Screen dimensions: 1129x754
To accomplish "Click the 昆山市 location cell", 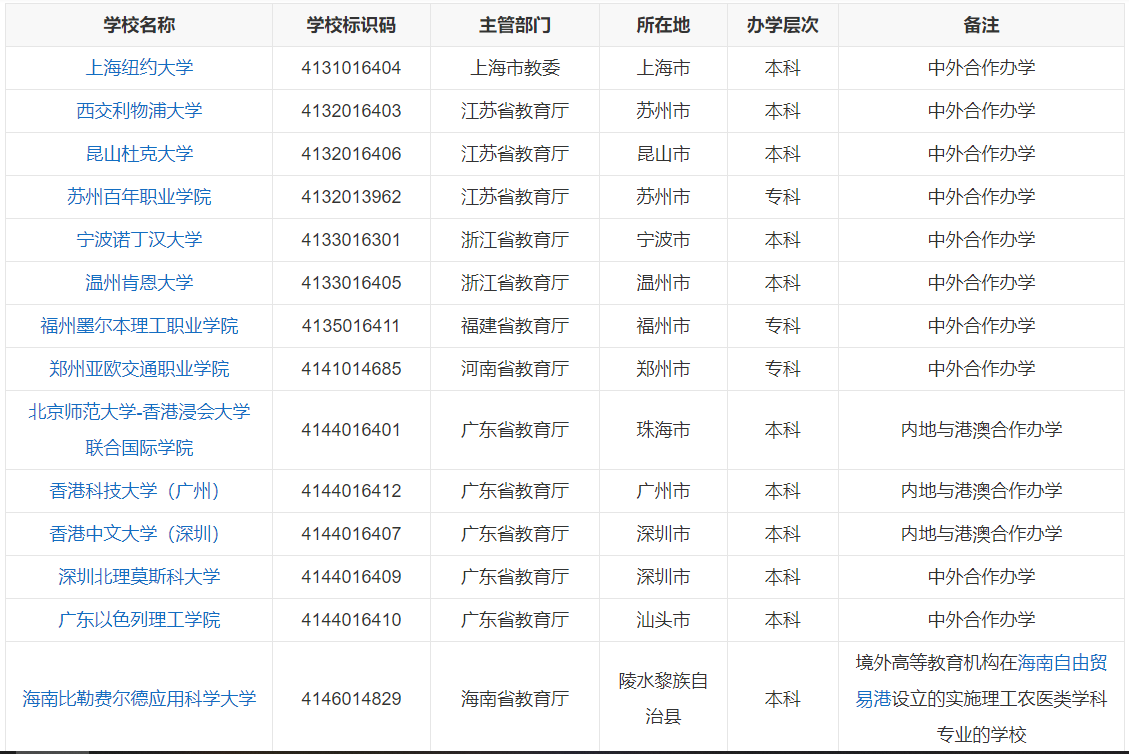I will point(663,153).
